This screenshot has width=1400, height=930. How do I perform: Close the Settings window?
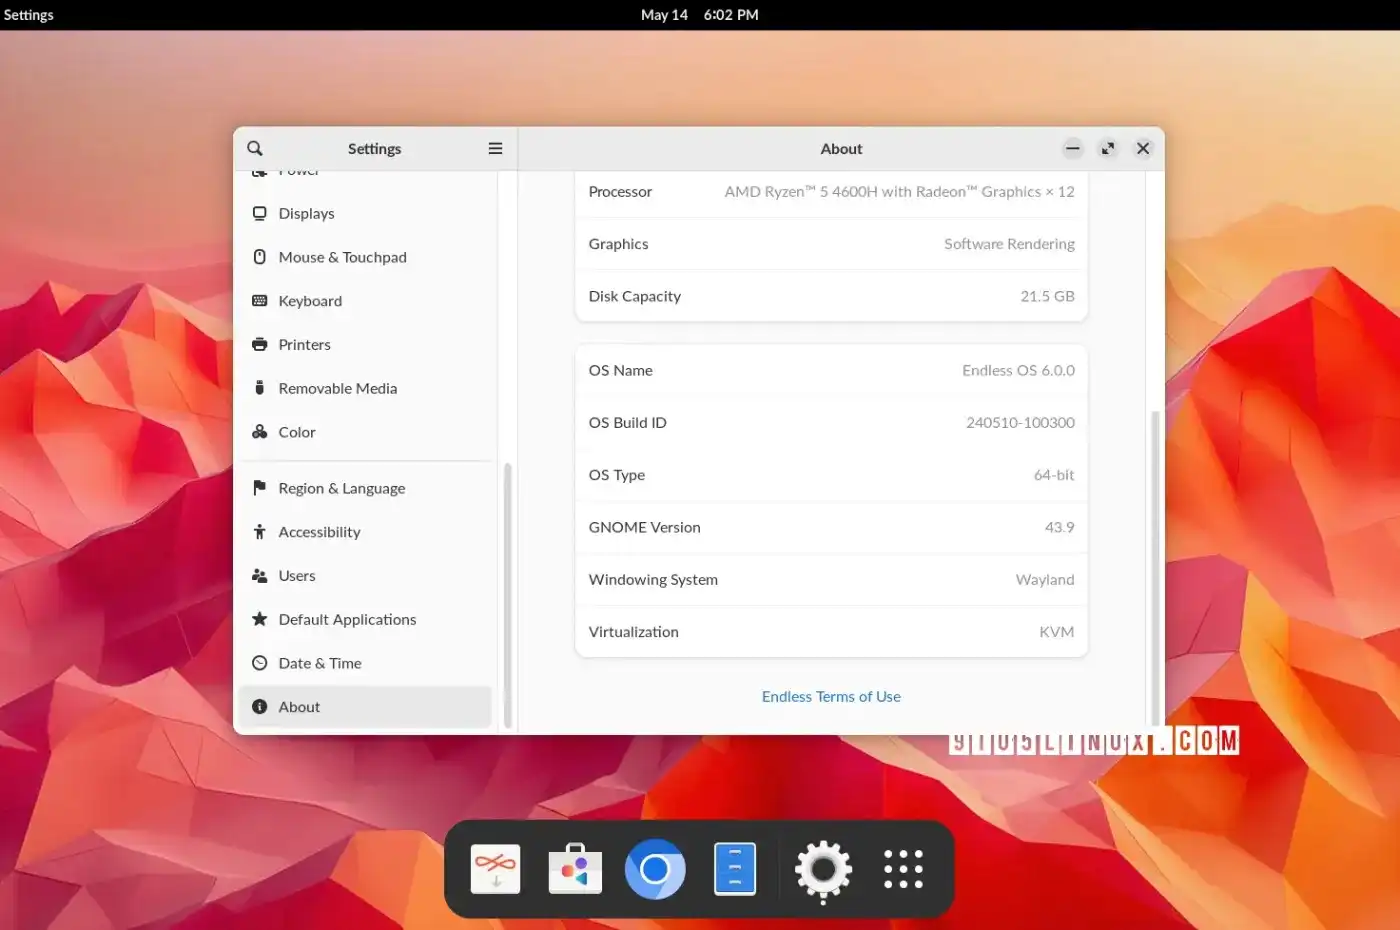(x=1143, y=148)
